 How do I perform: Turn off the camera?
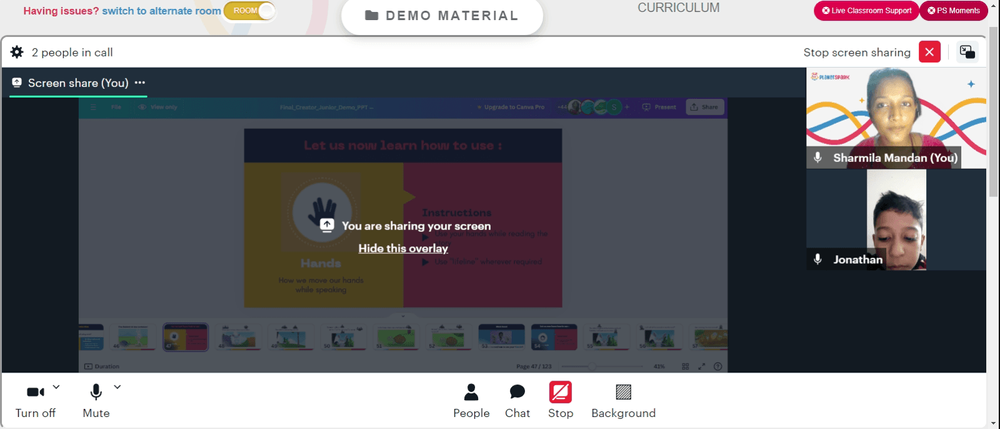pos(35,402)
